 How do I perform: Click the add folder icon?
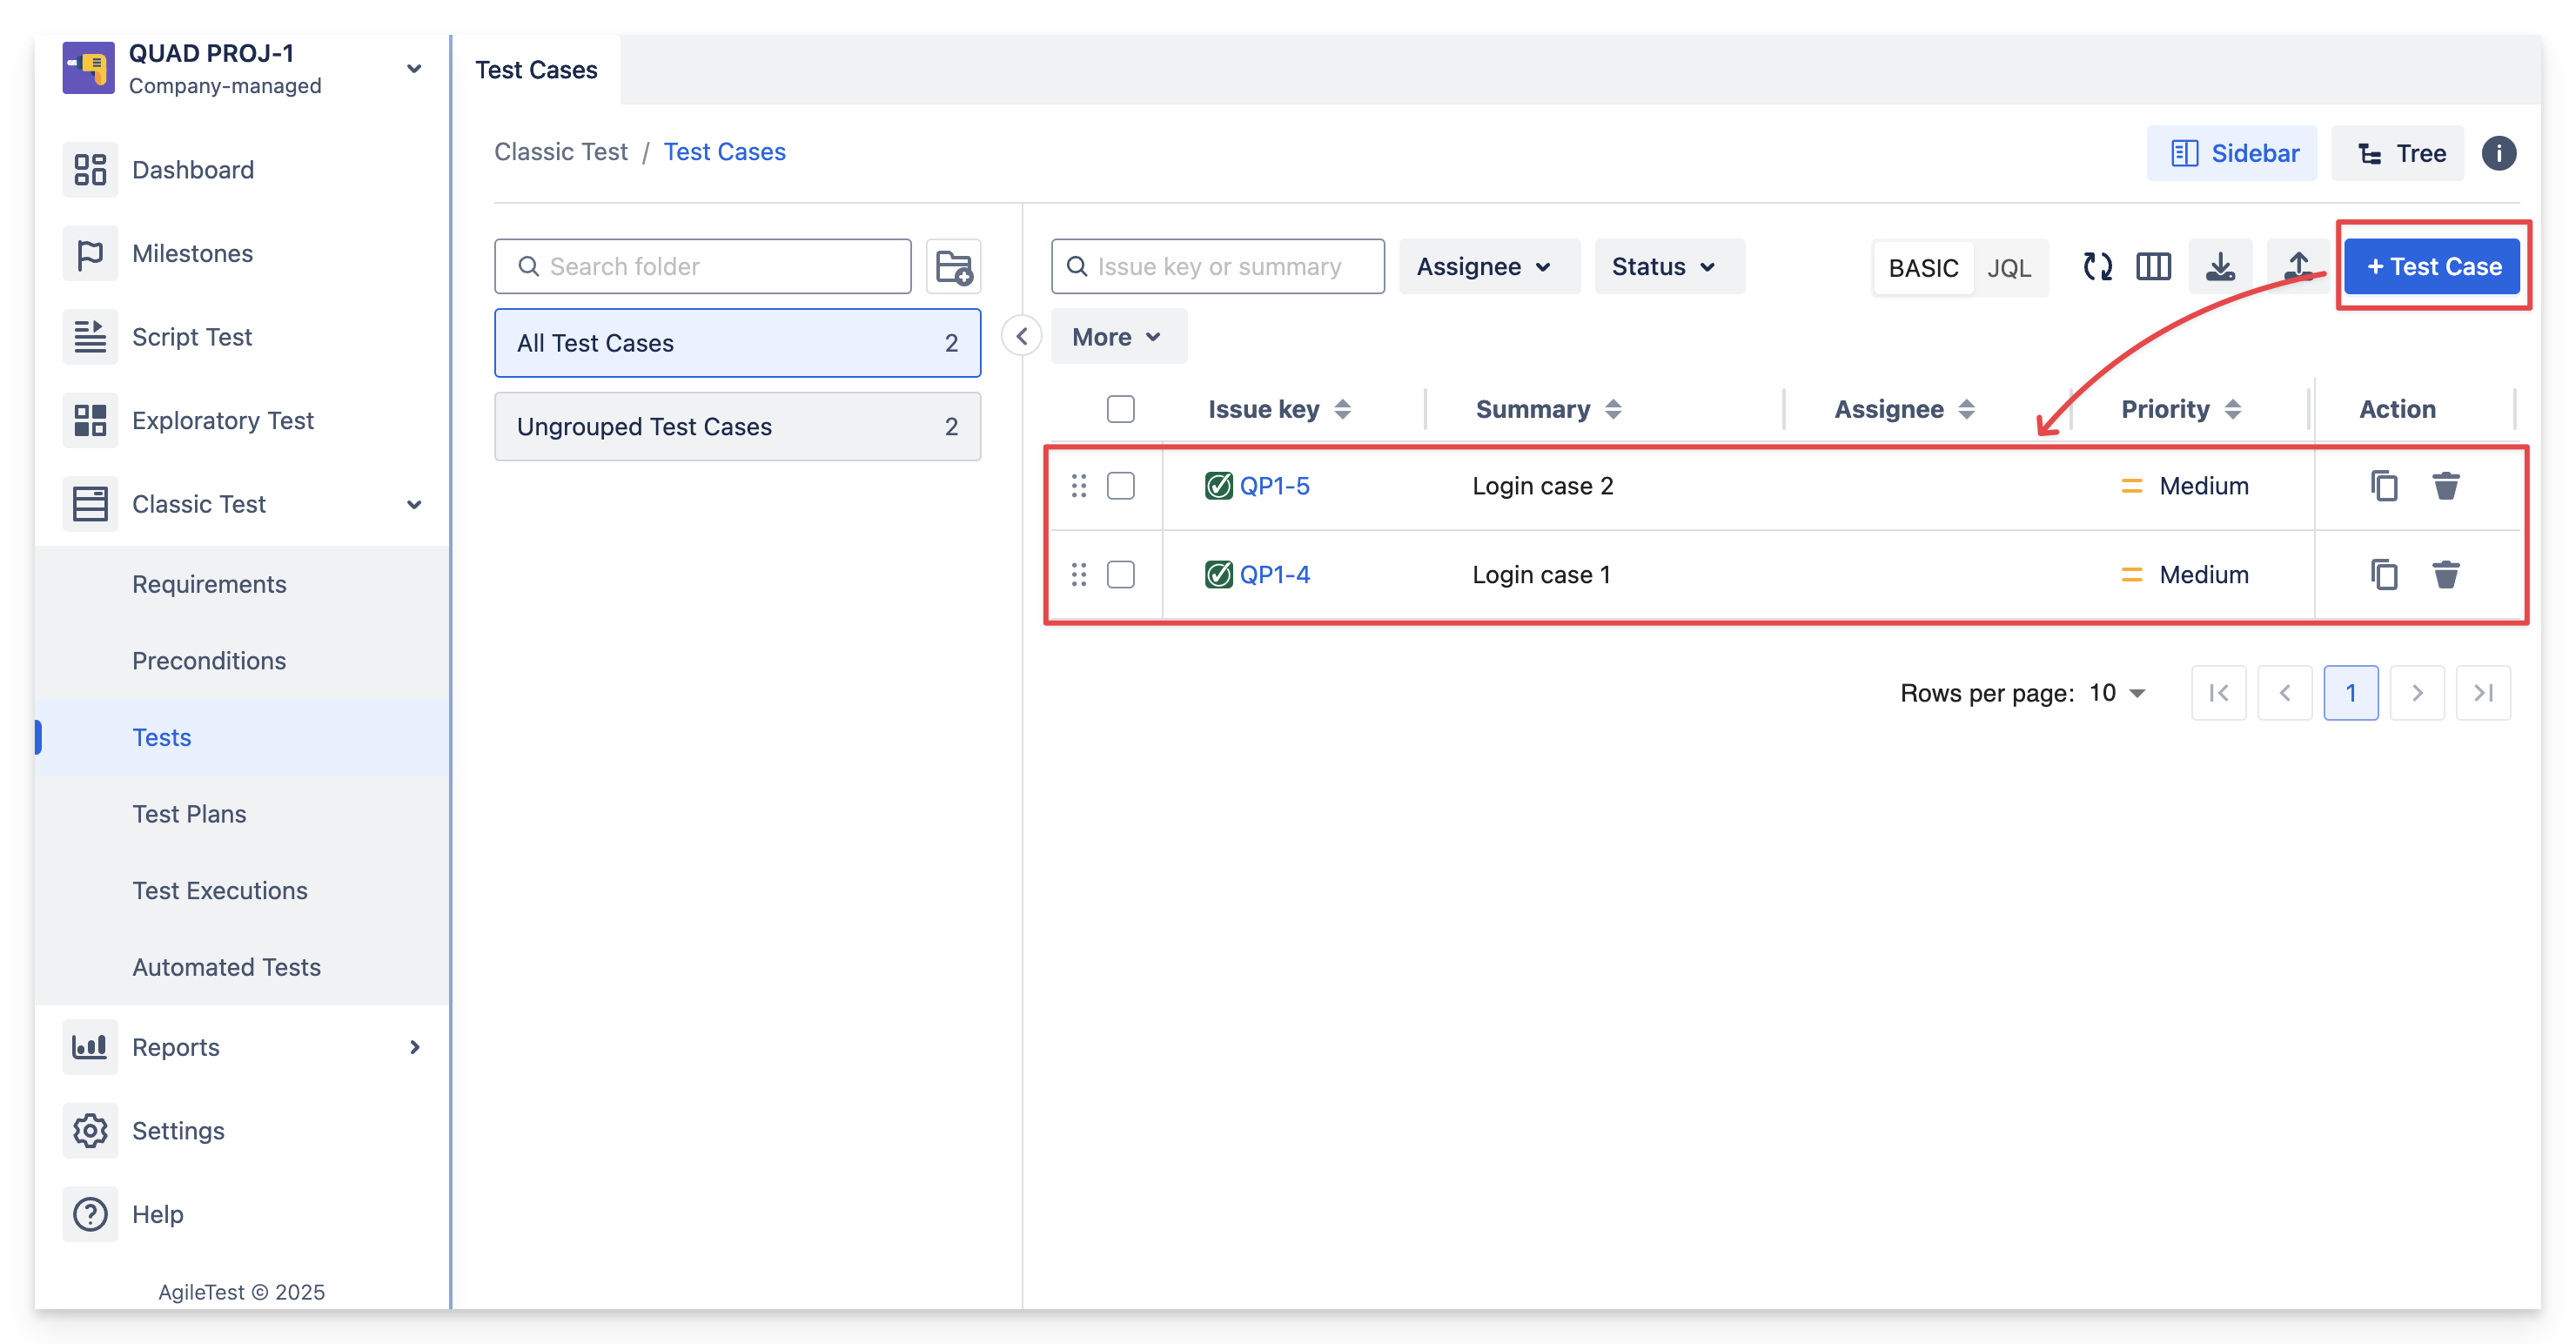point(953,267)
